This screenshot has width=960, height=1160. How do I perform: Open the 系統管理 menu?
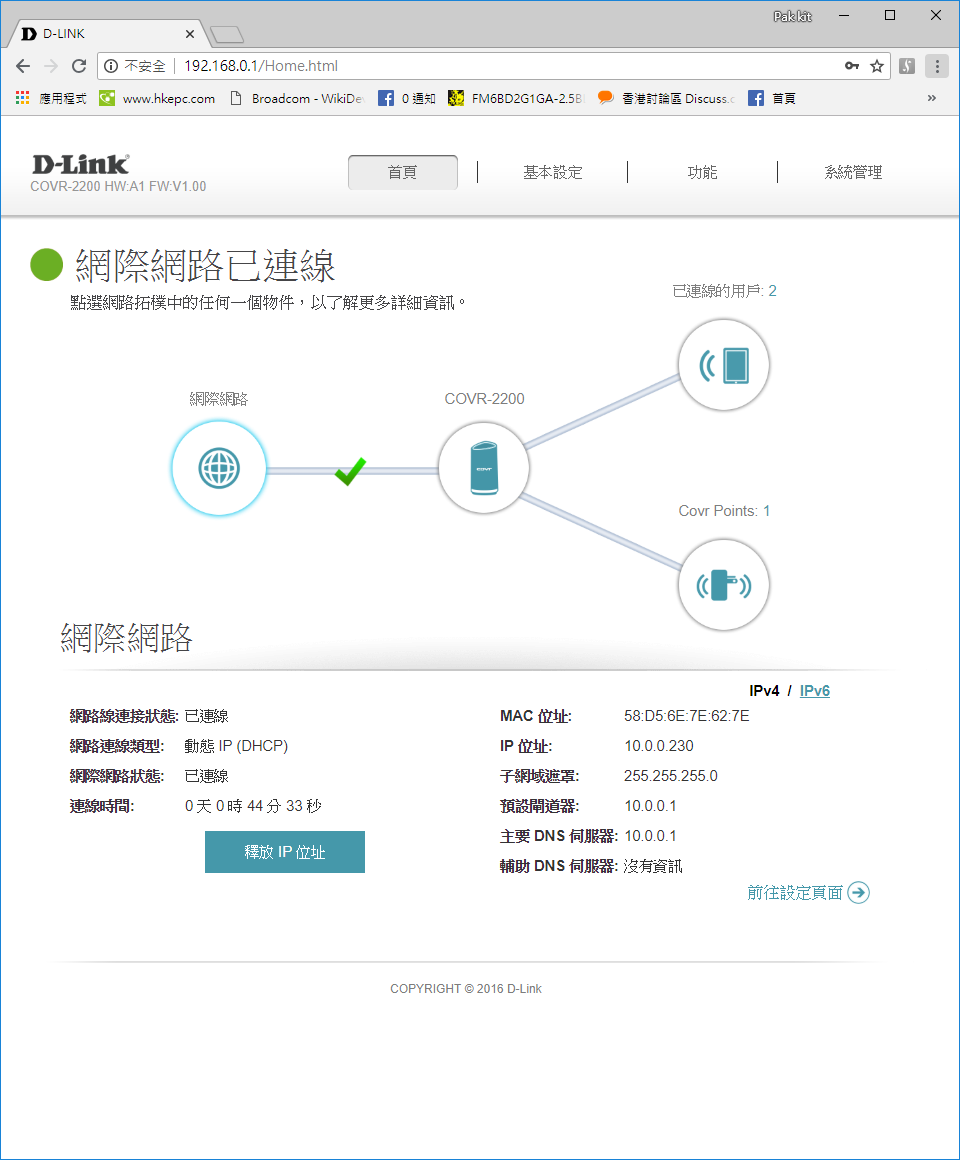coord(853,172)
